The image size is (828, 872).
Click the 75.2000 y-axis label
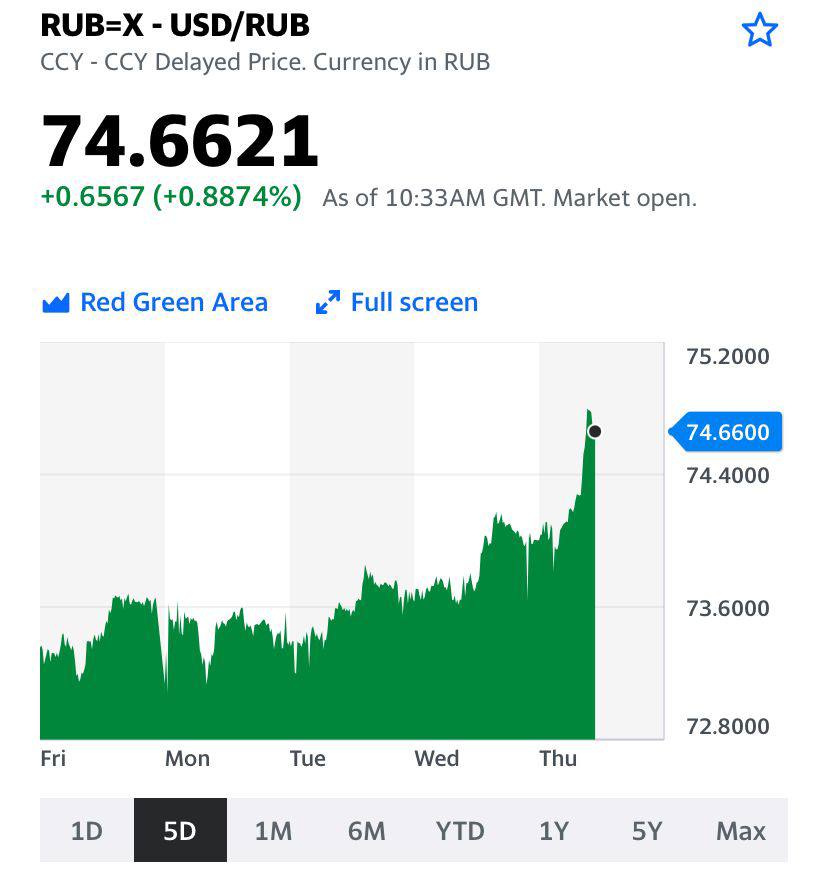[727, 356]
